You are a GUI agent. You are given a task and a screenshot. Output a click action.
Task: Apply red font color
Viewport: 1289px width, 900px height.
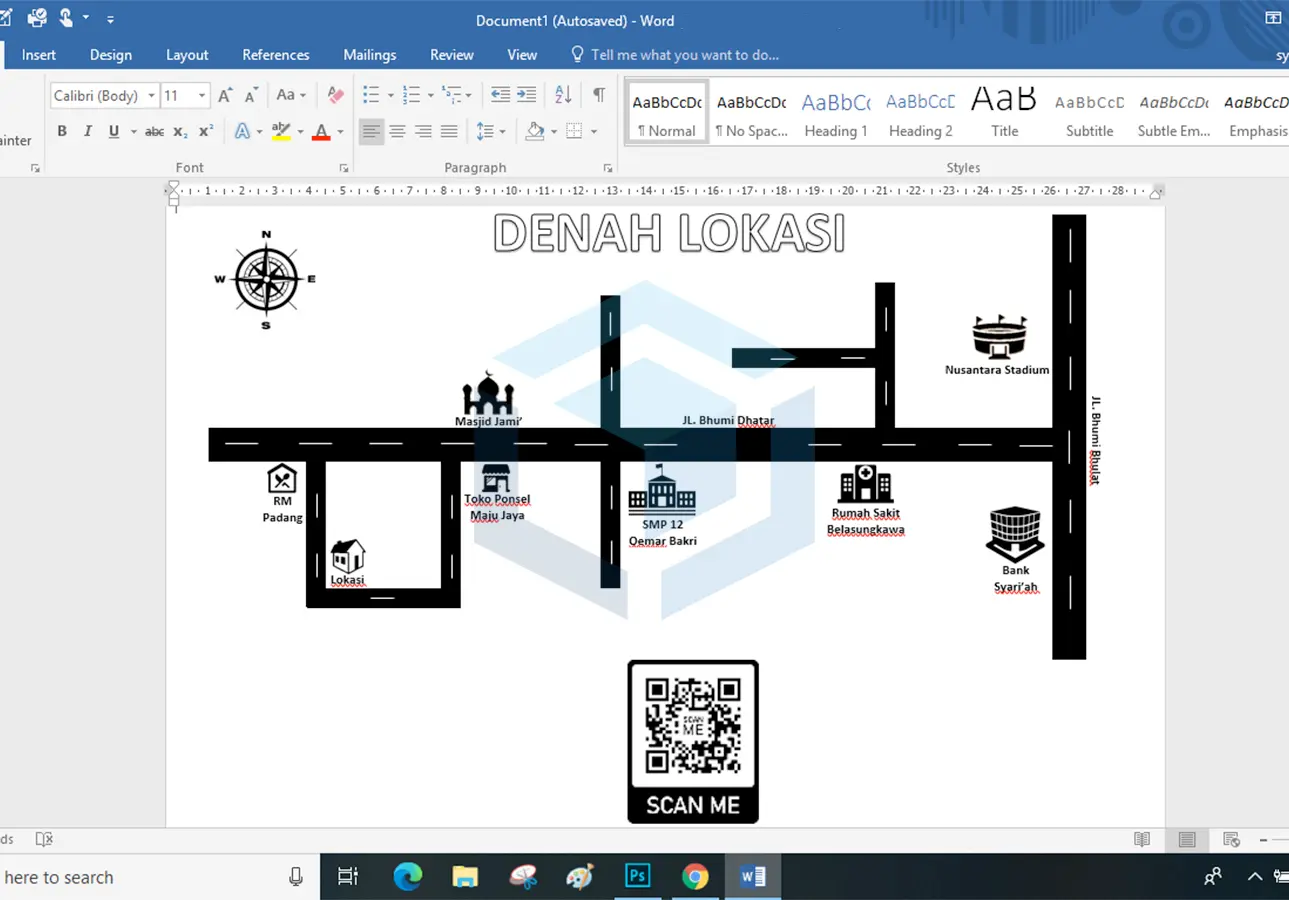tap(321, 131)
